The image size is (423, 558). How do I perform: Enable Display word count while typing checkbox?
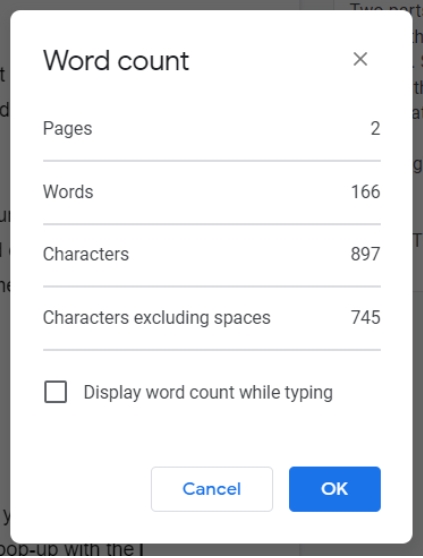tap(55, 392)
